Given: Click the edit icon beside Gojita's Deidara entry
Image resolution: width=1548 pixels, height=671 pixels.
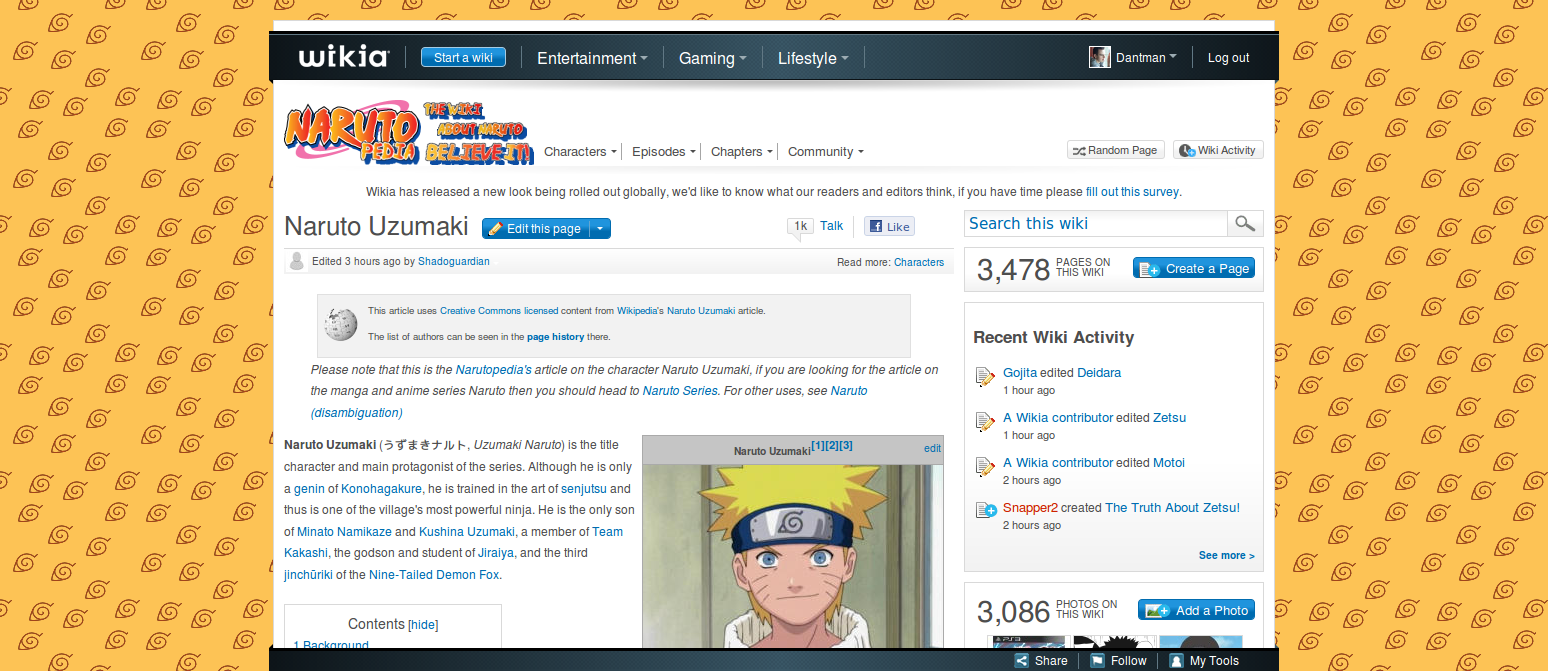Looking at the screenshot, I should pyautogui.click(x=986, y=377).
